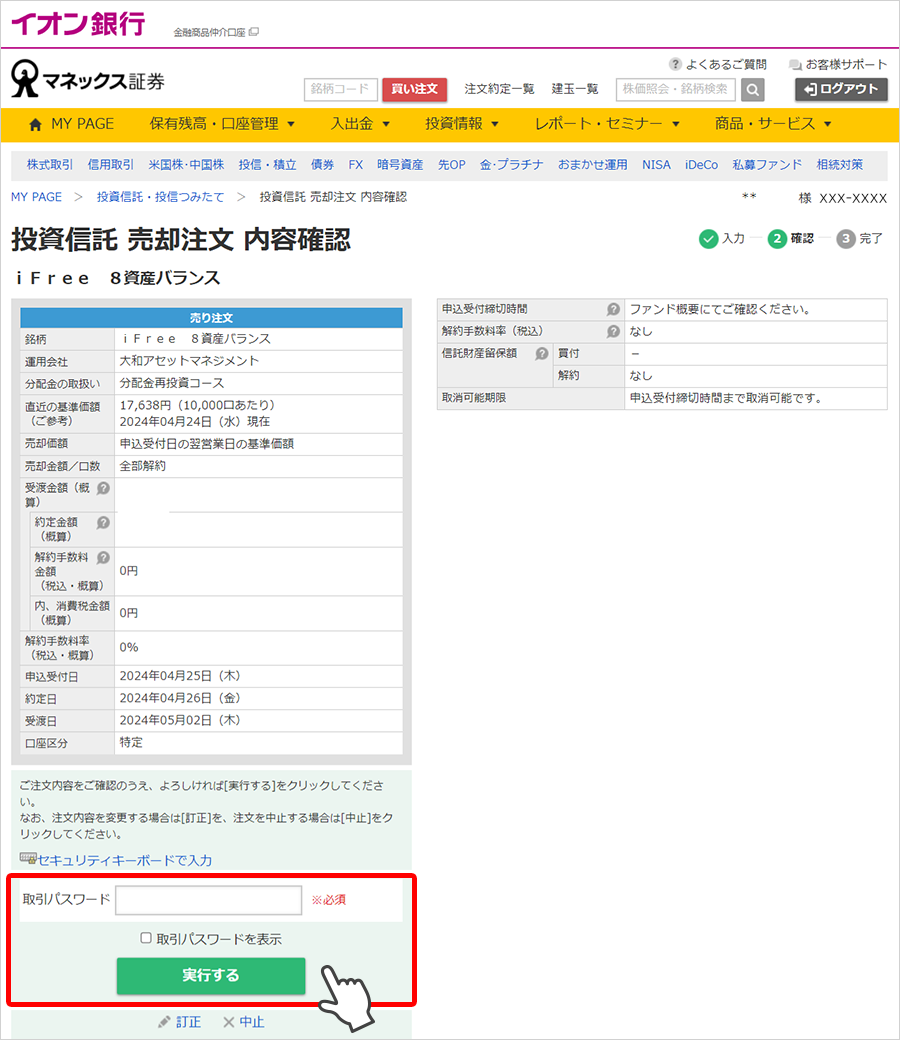Viewport: 900px width, 1040px height.
Task: Click help icon for 解約手数料率（税込）
Action: coord(613,331)
